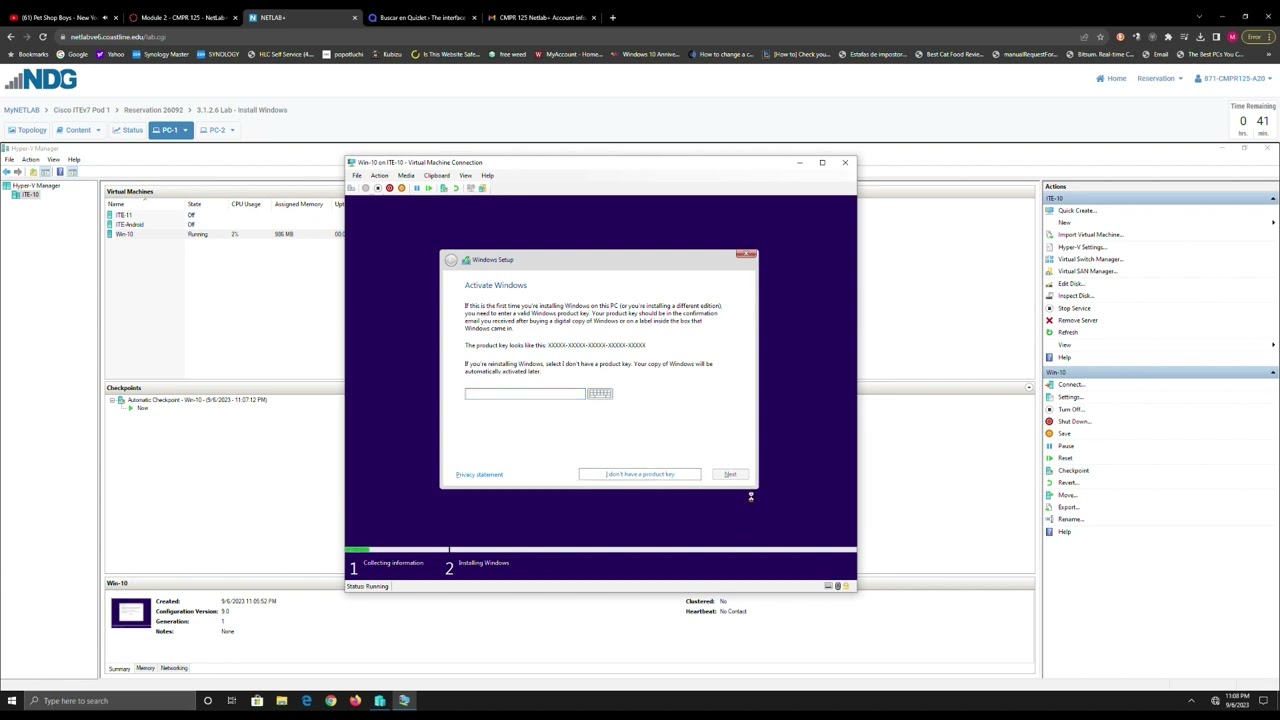This screenshot has width=1280, height=720.
Task: Open the Reservation dropdown in NETLAB header
Action: [x=1160, y=78]
